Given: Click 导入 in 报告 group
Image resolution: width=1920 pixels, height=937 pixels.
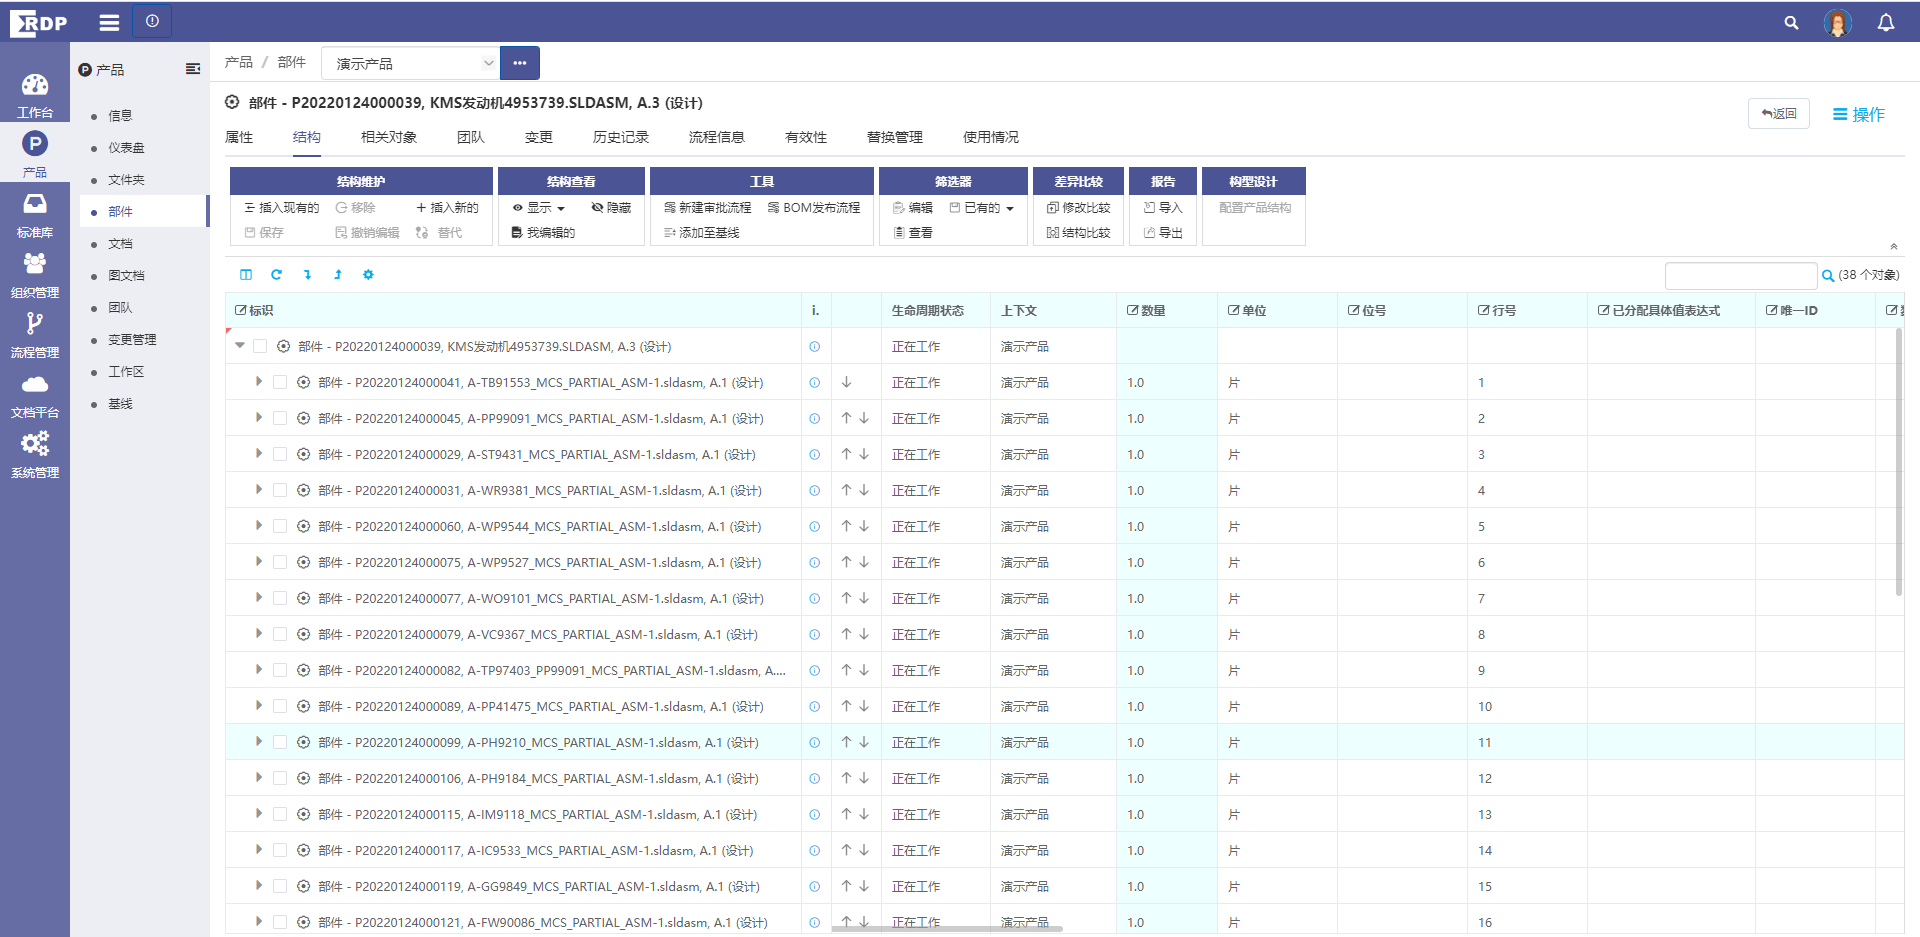Looking at the screenshot, I should pyautogui.click(x=1163, y=208).
